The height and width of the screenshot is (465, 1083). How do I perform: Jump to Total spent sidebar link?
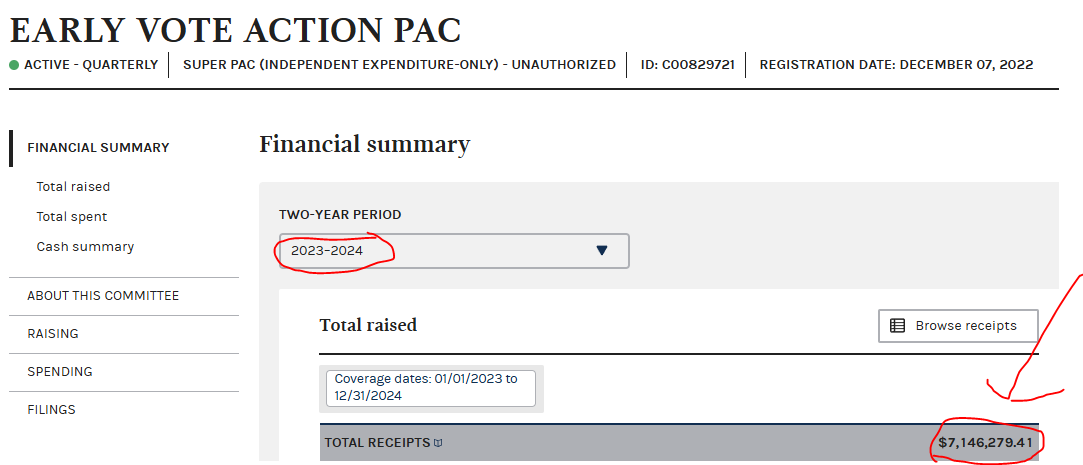[x=72, y=217]
